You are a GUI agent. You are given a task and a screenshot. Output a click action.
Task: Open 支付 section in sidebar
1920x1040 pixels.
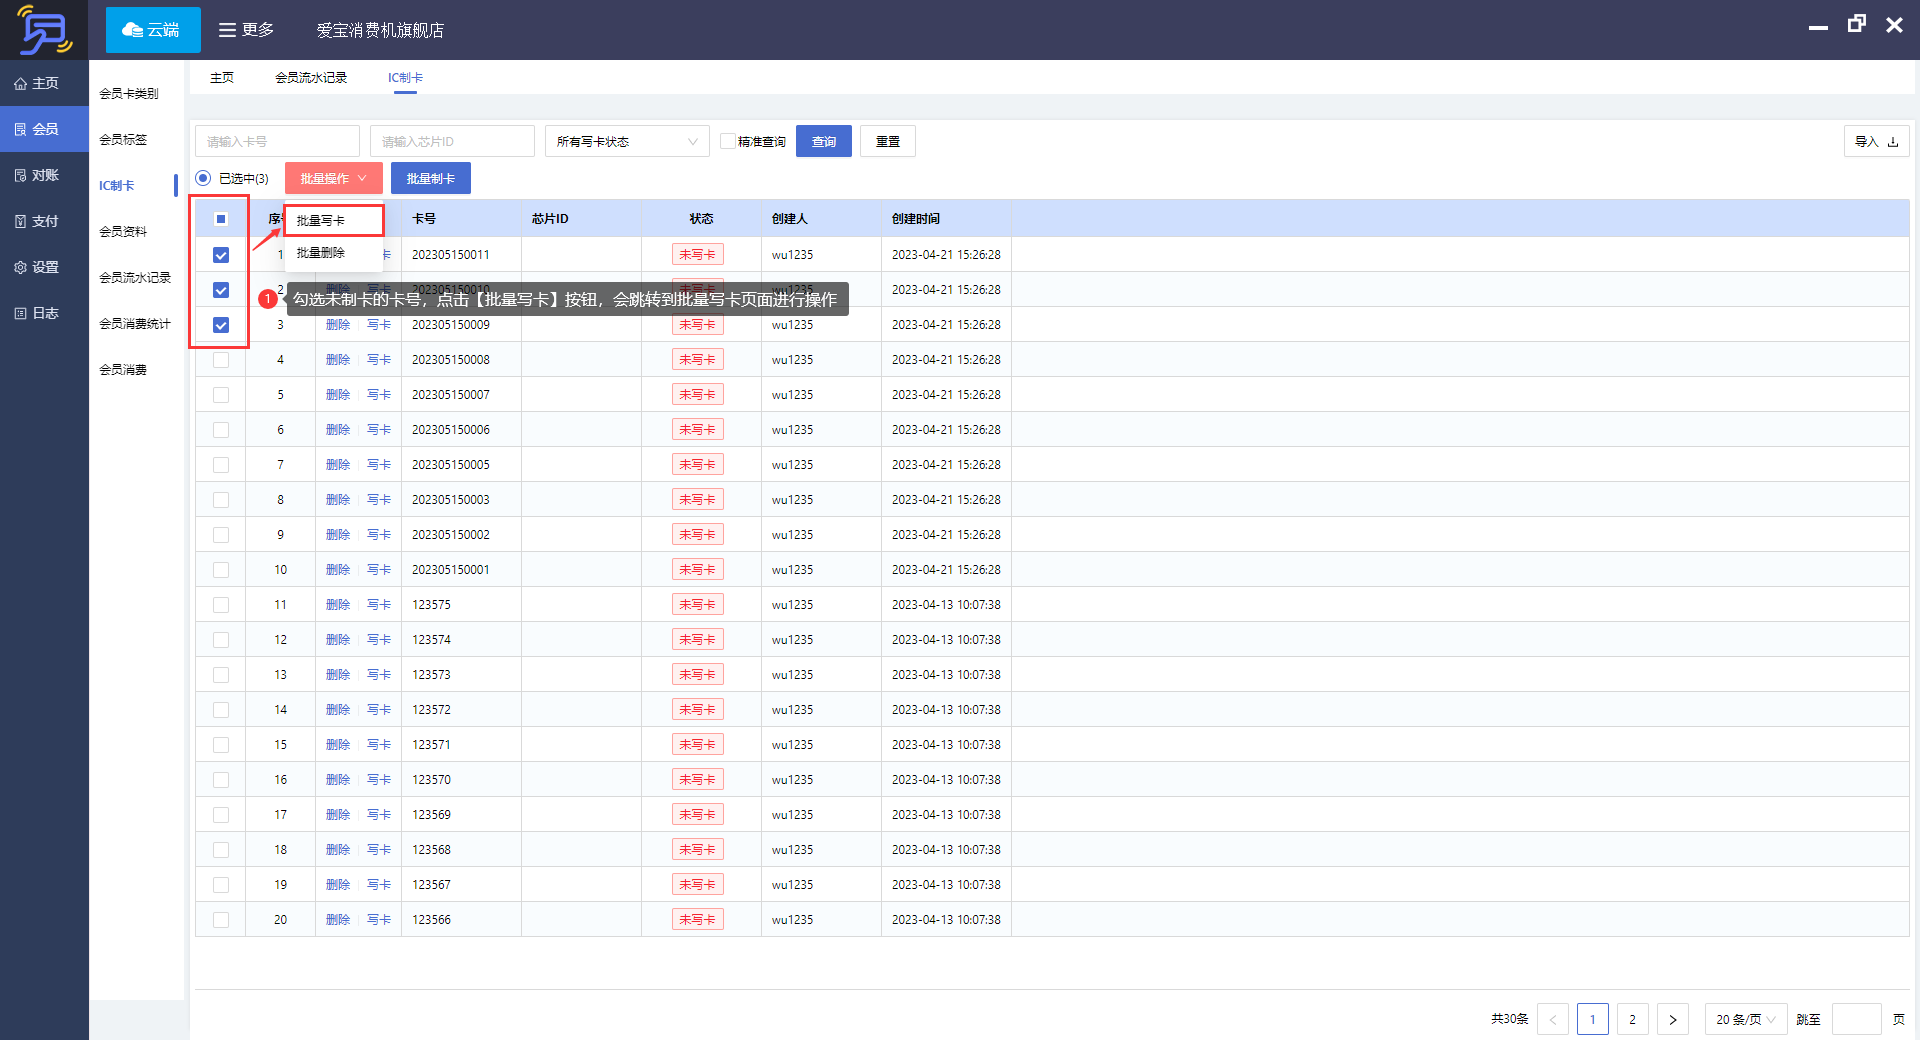pos(44,221)
